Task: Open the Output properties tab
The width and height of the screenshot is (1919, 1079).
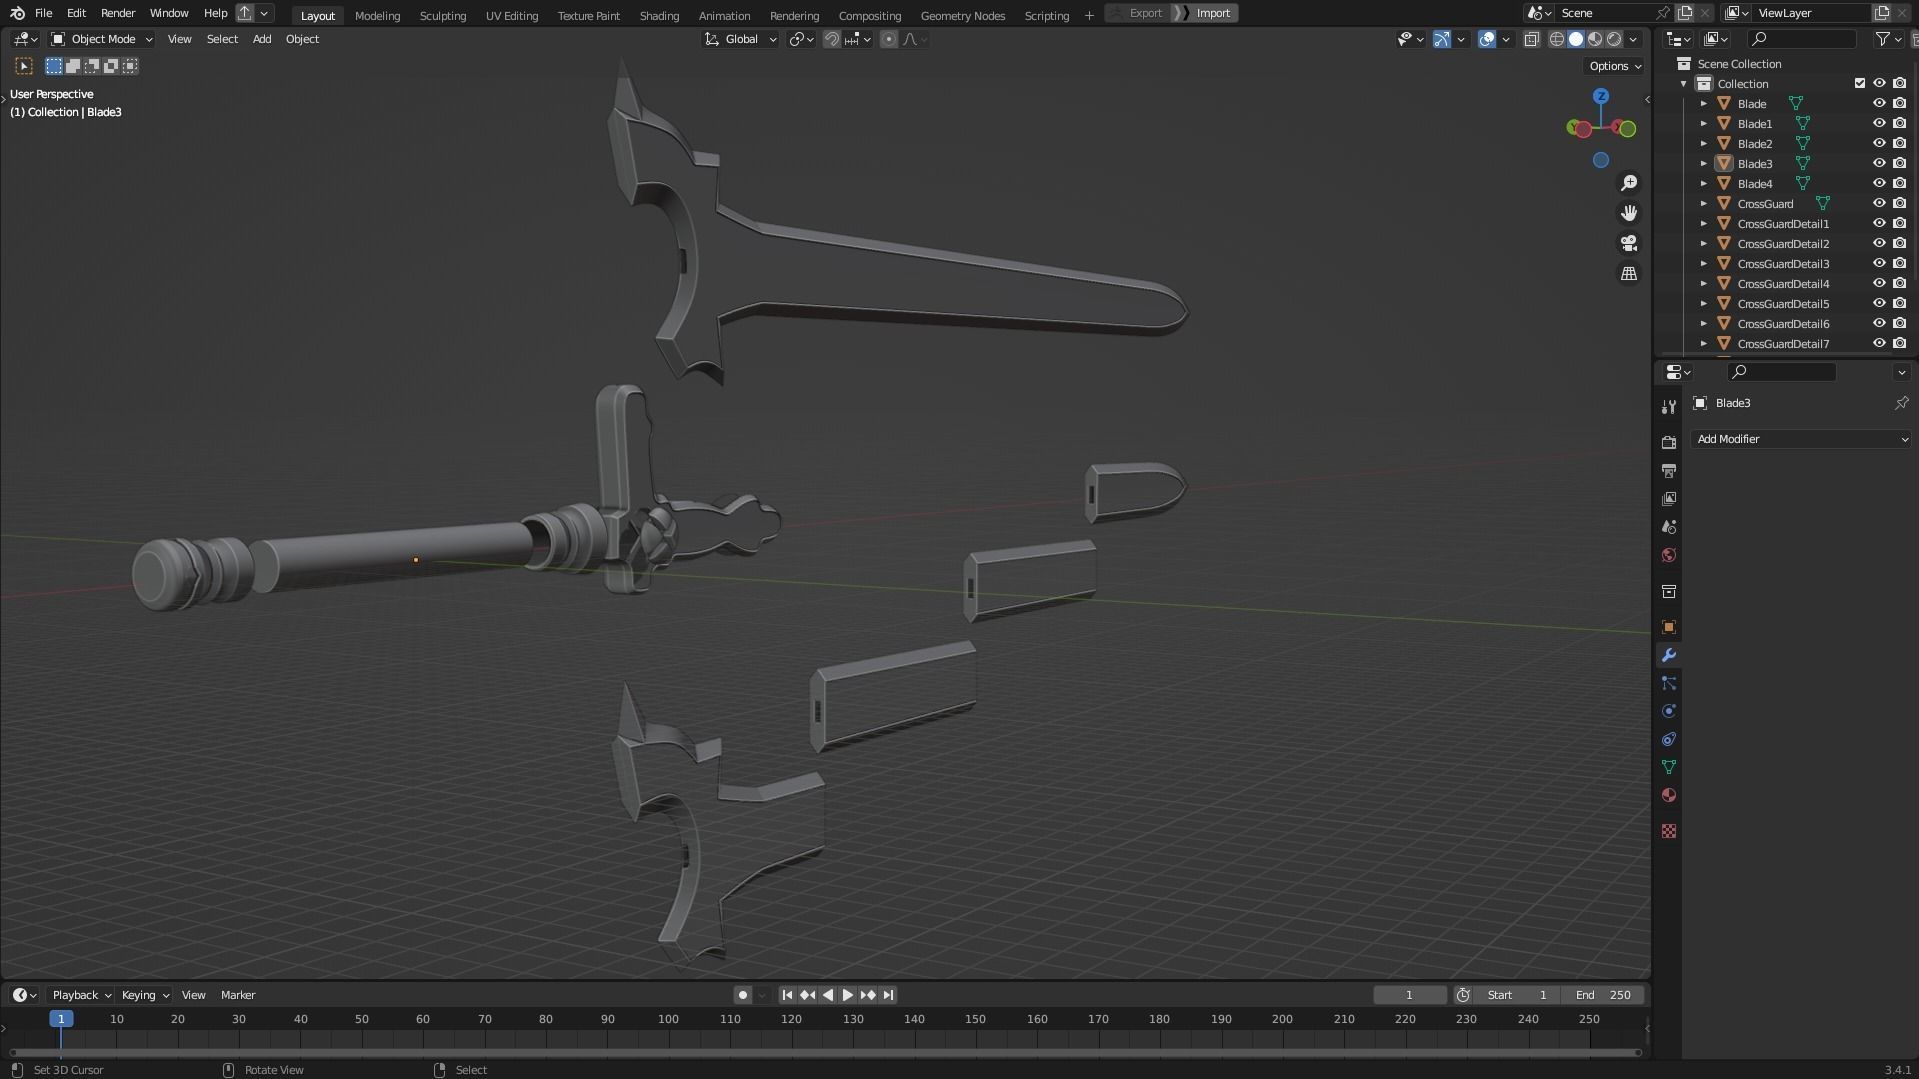Action: pos(1668,470)
